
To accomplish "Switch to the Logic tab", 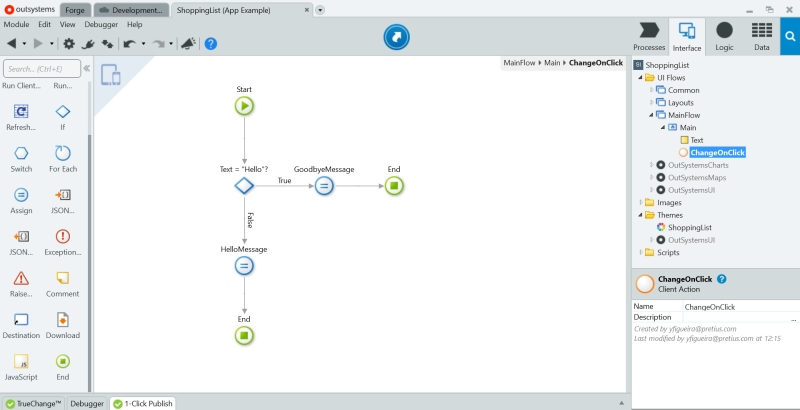I will pyautogui.click(x=724, y=36).
